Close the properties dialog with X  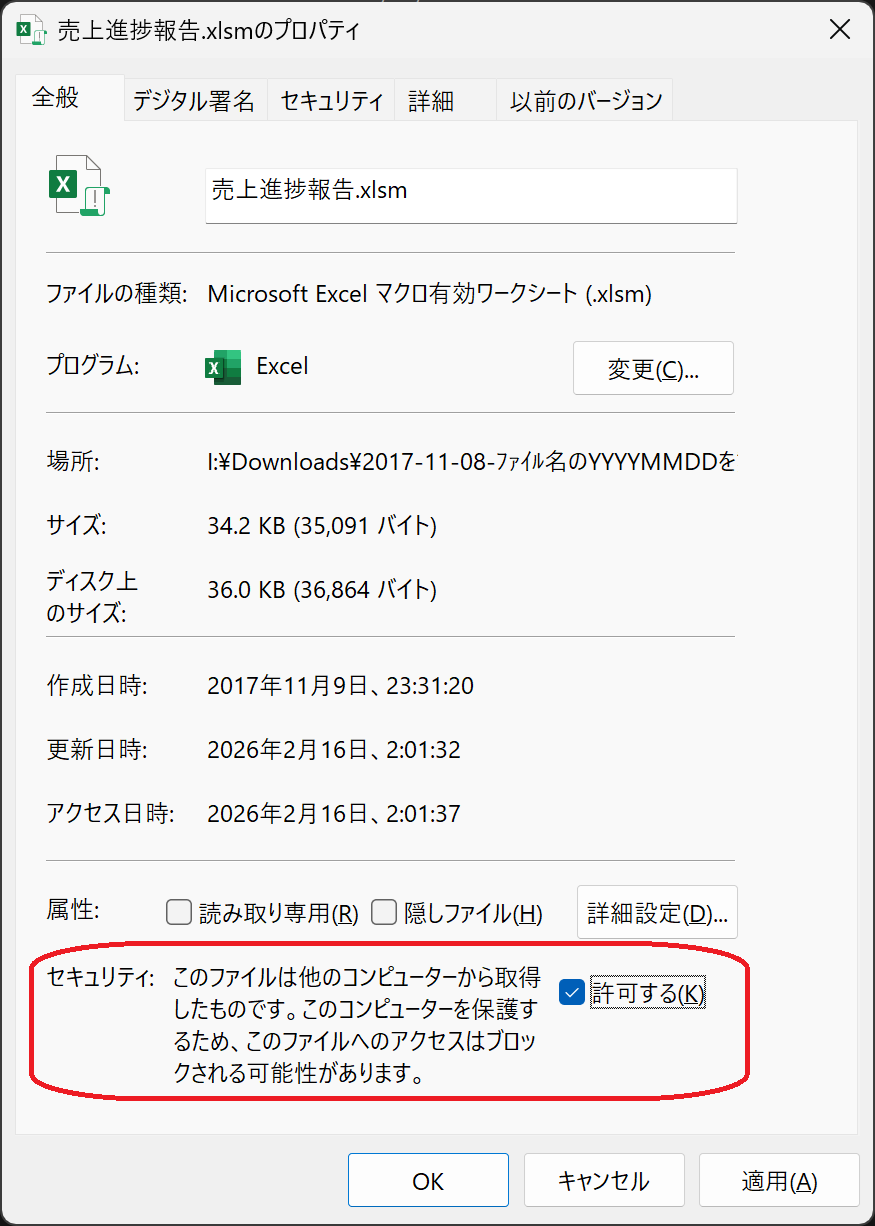coord(840,30)
